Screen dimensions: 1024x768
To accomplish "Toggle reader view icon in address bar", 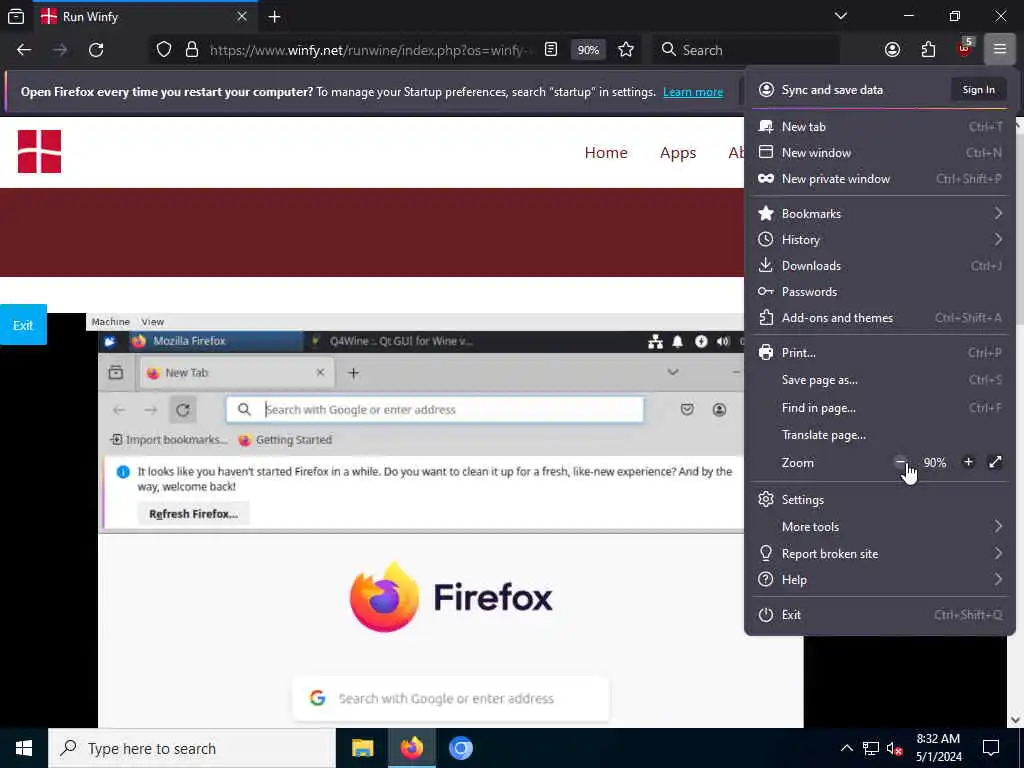I will click(551, 50).
